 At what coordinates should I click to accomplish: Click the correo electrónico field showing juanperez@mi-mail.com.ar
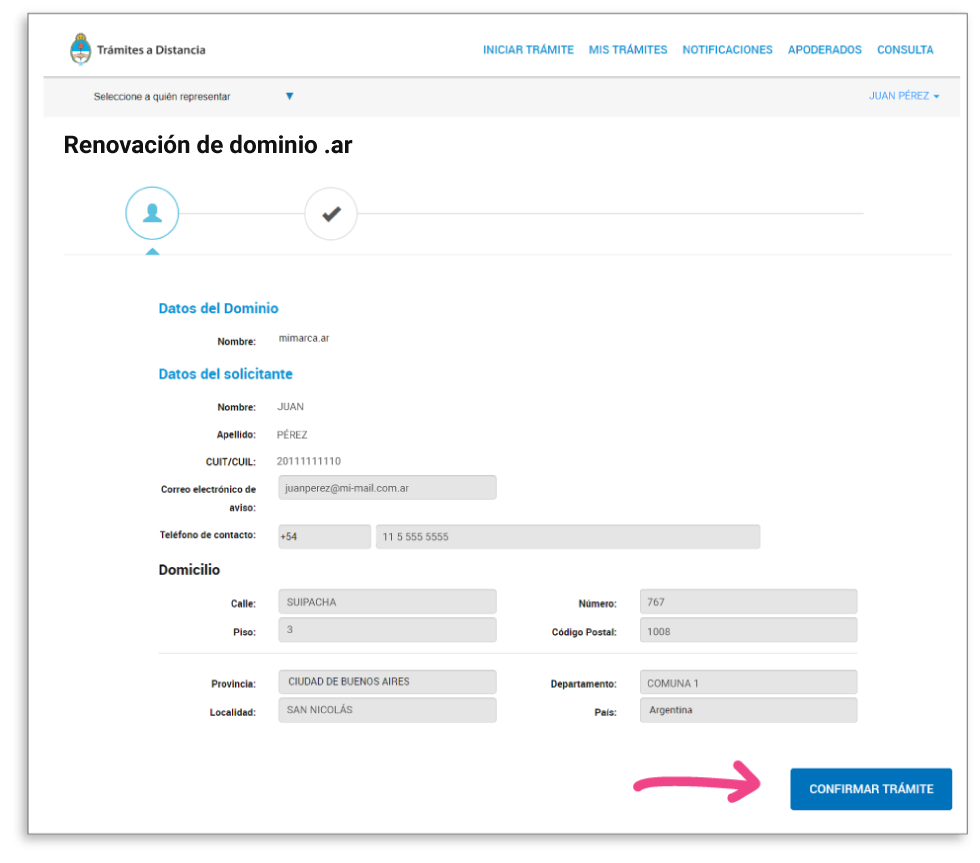(x=387, y=487)
